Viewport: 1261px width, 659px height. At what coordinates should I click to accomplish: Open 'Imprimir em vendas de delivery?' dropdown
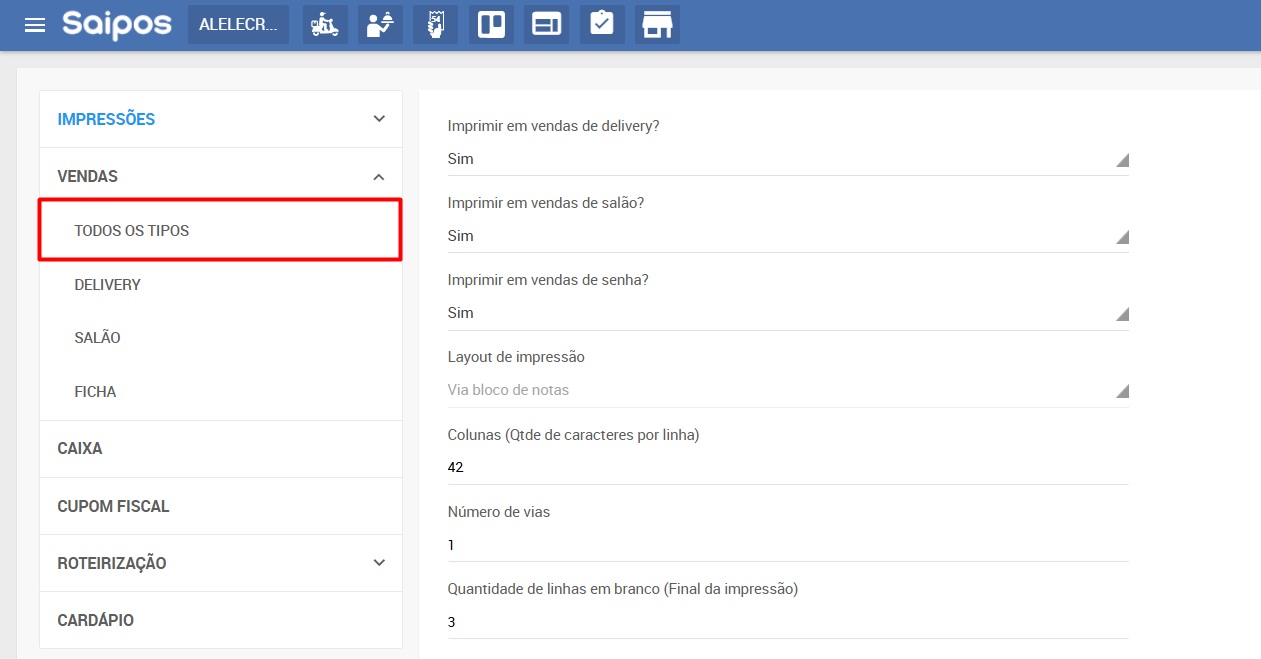coord(787,159)
